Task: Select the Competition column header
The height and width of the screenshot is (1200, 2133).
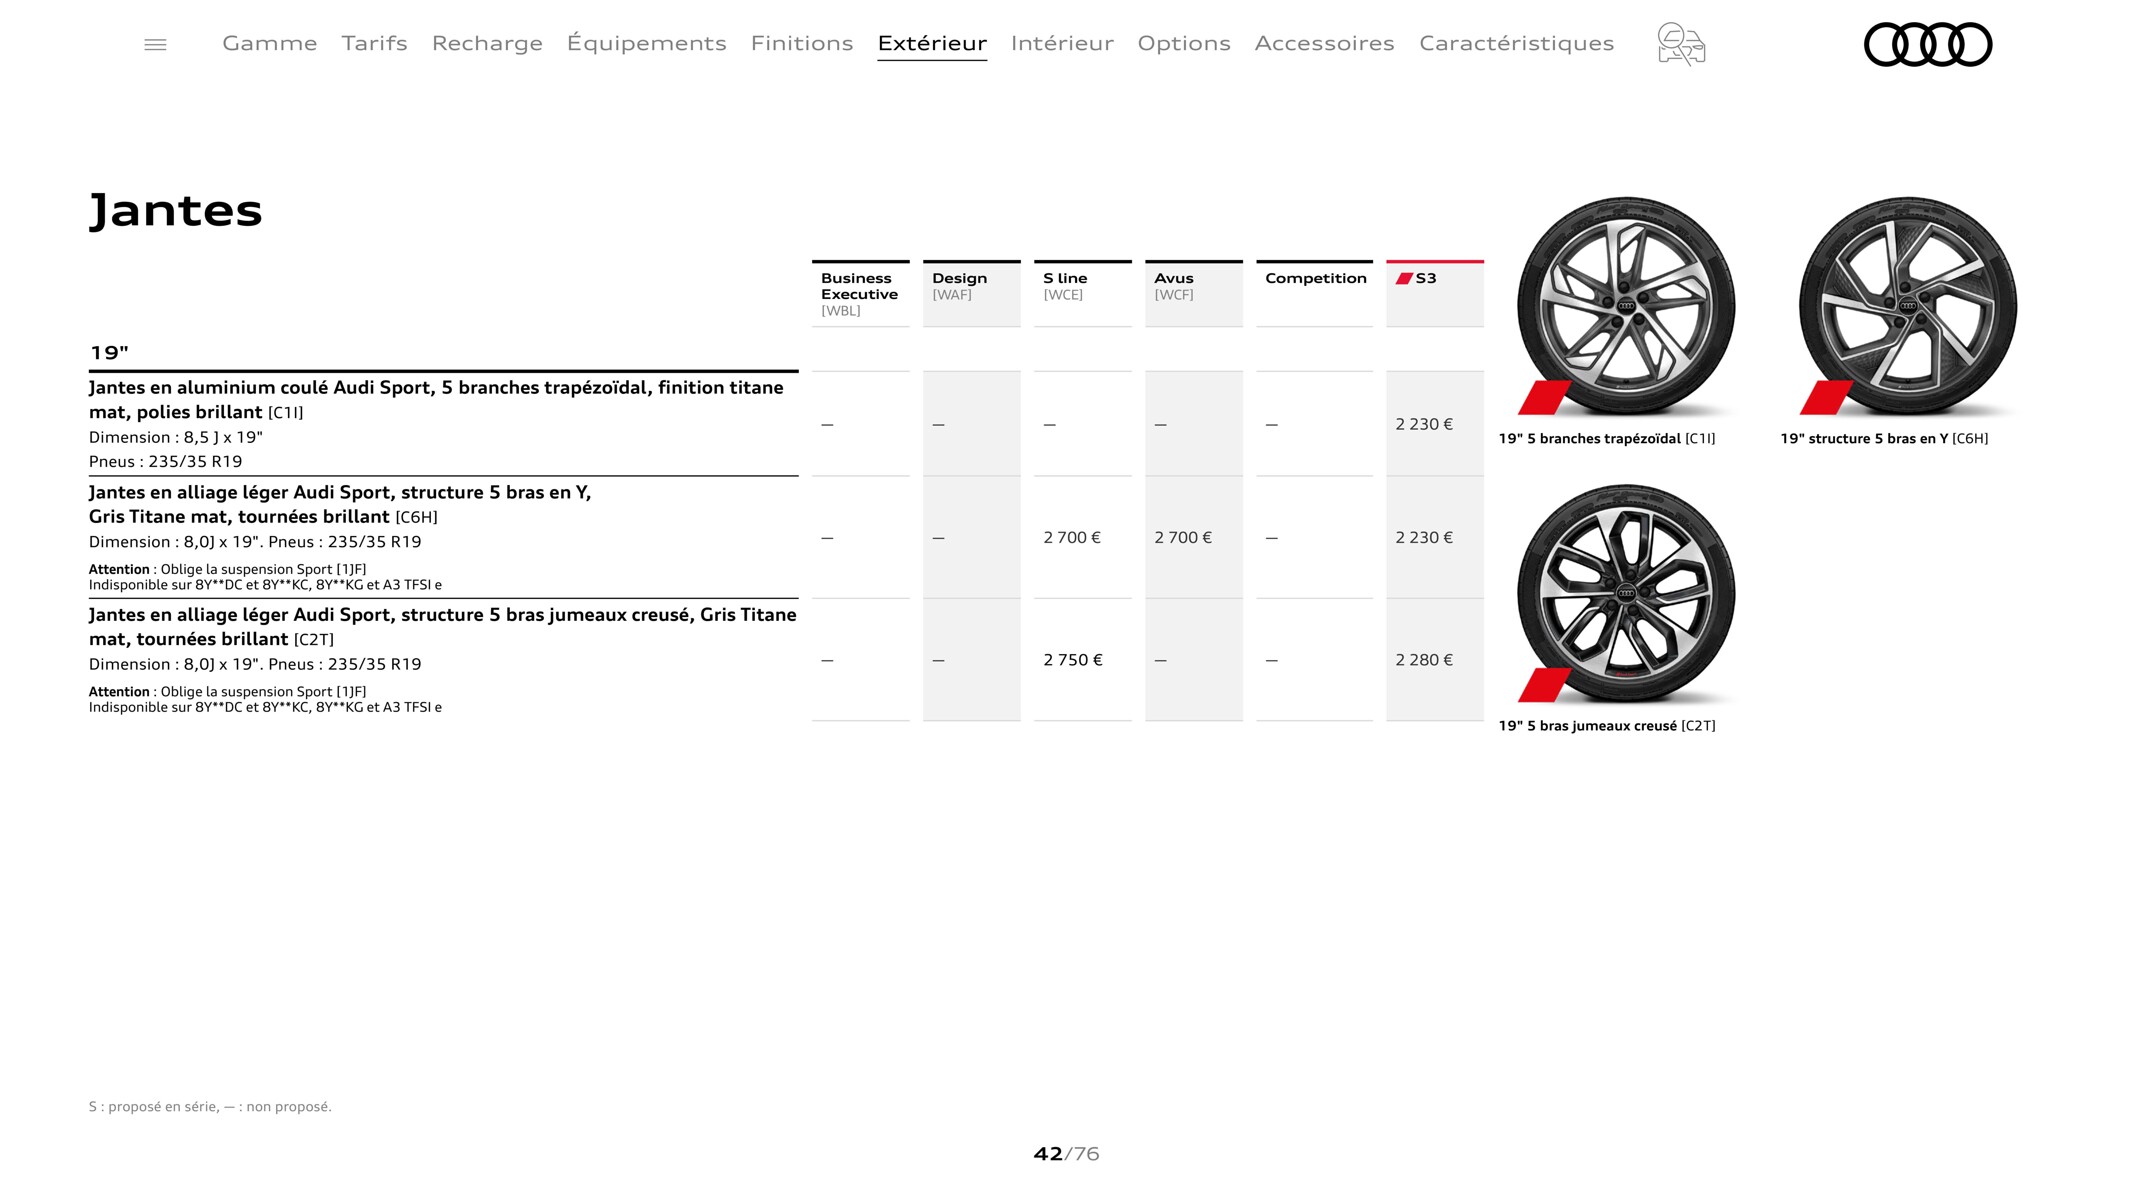Action: [1314, 294]
